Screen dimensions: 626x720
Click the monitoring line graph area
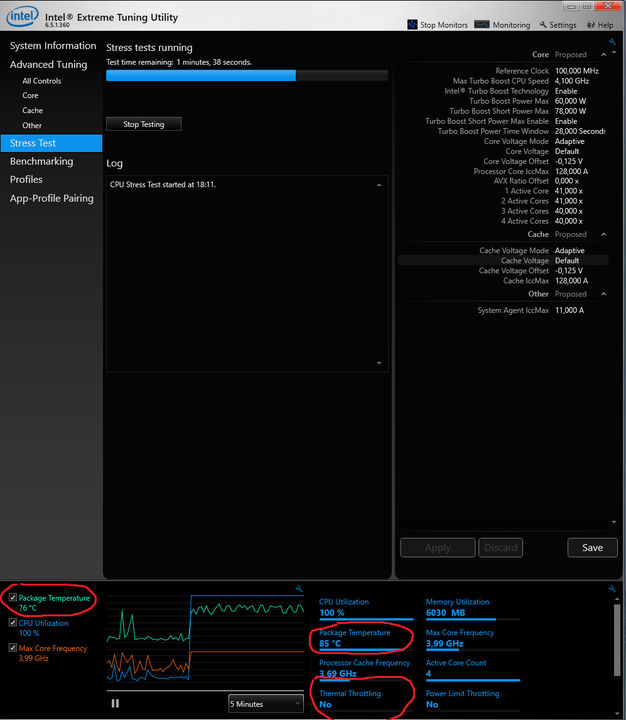pos(205,639)
